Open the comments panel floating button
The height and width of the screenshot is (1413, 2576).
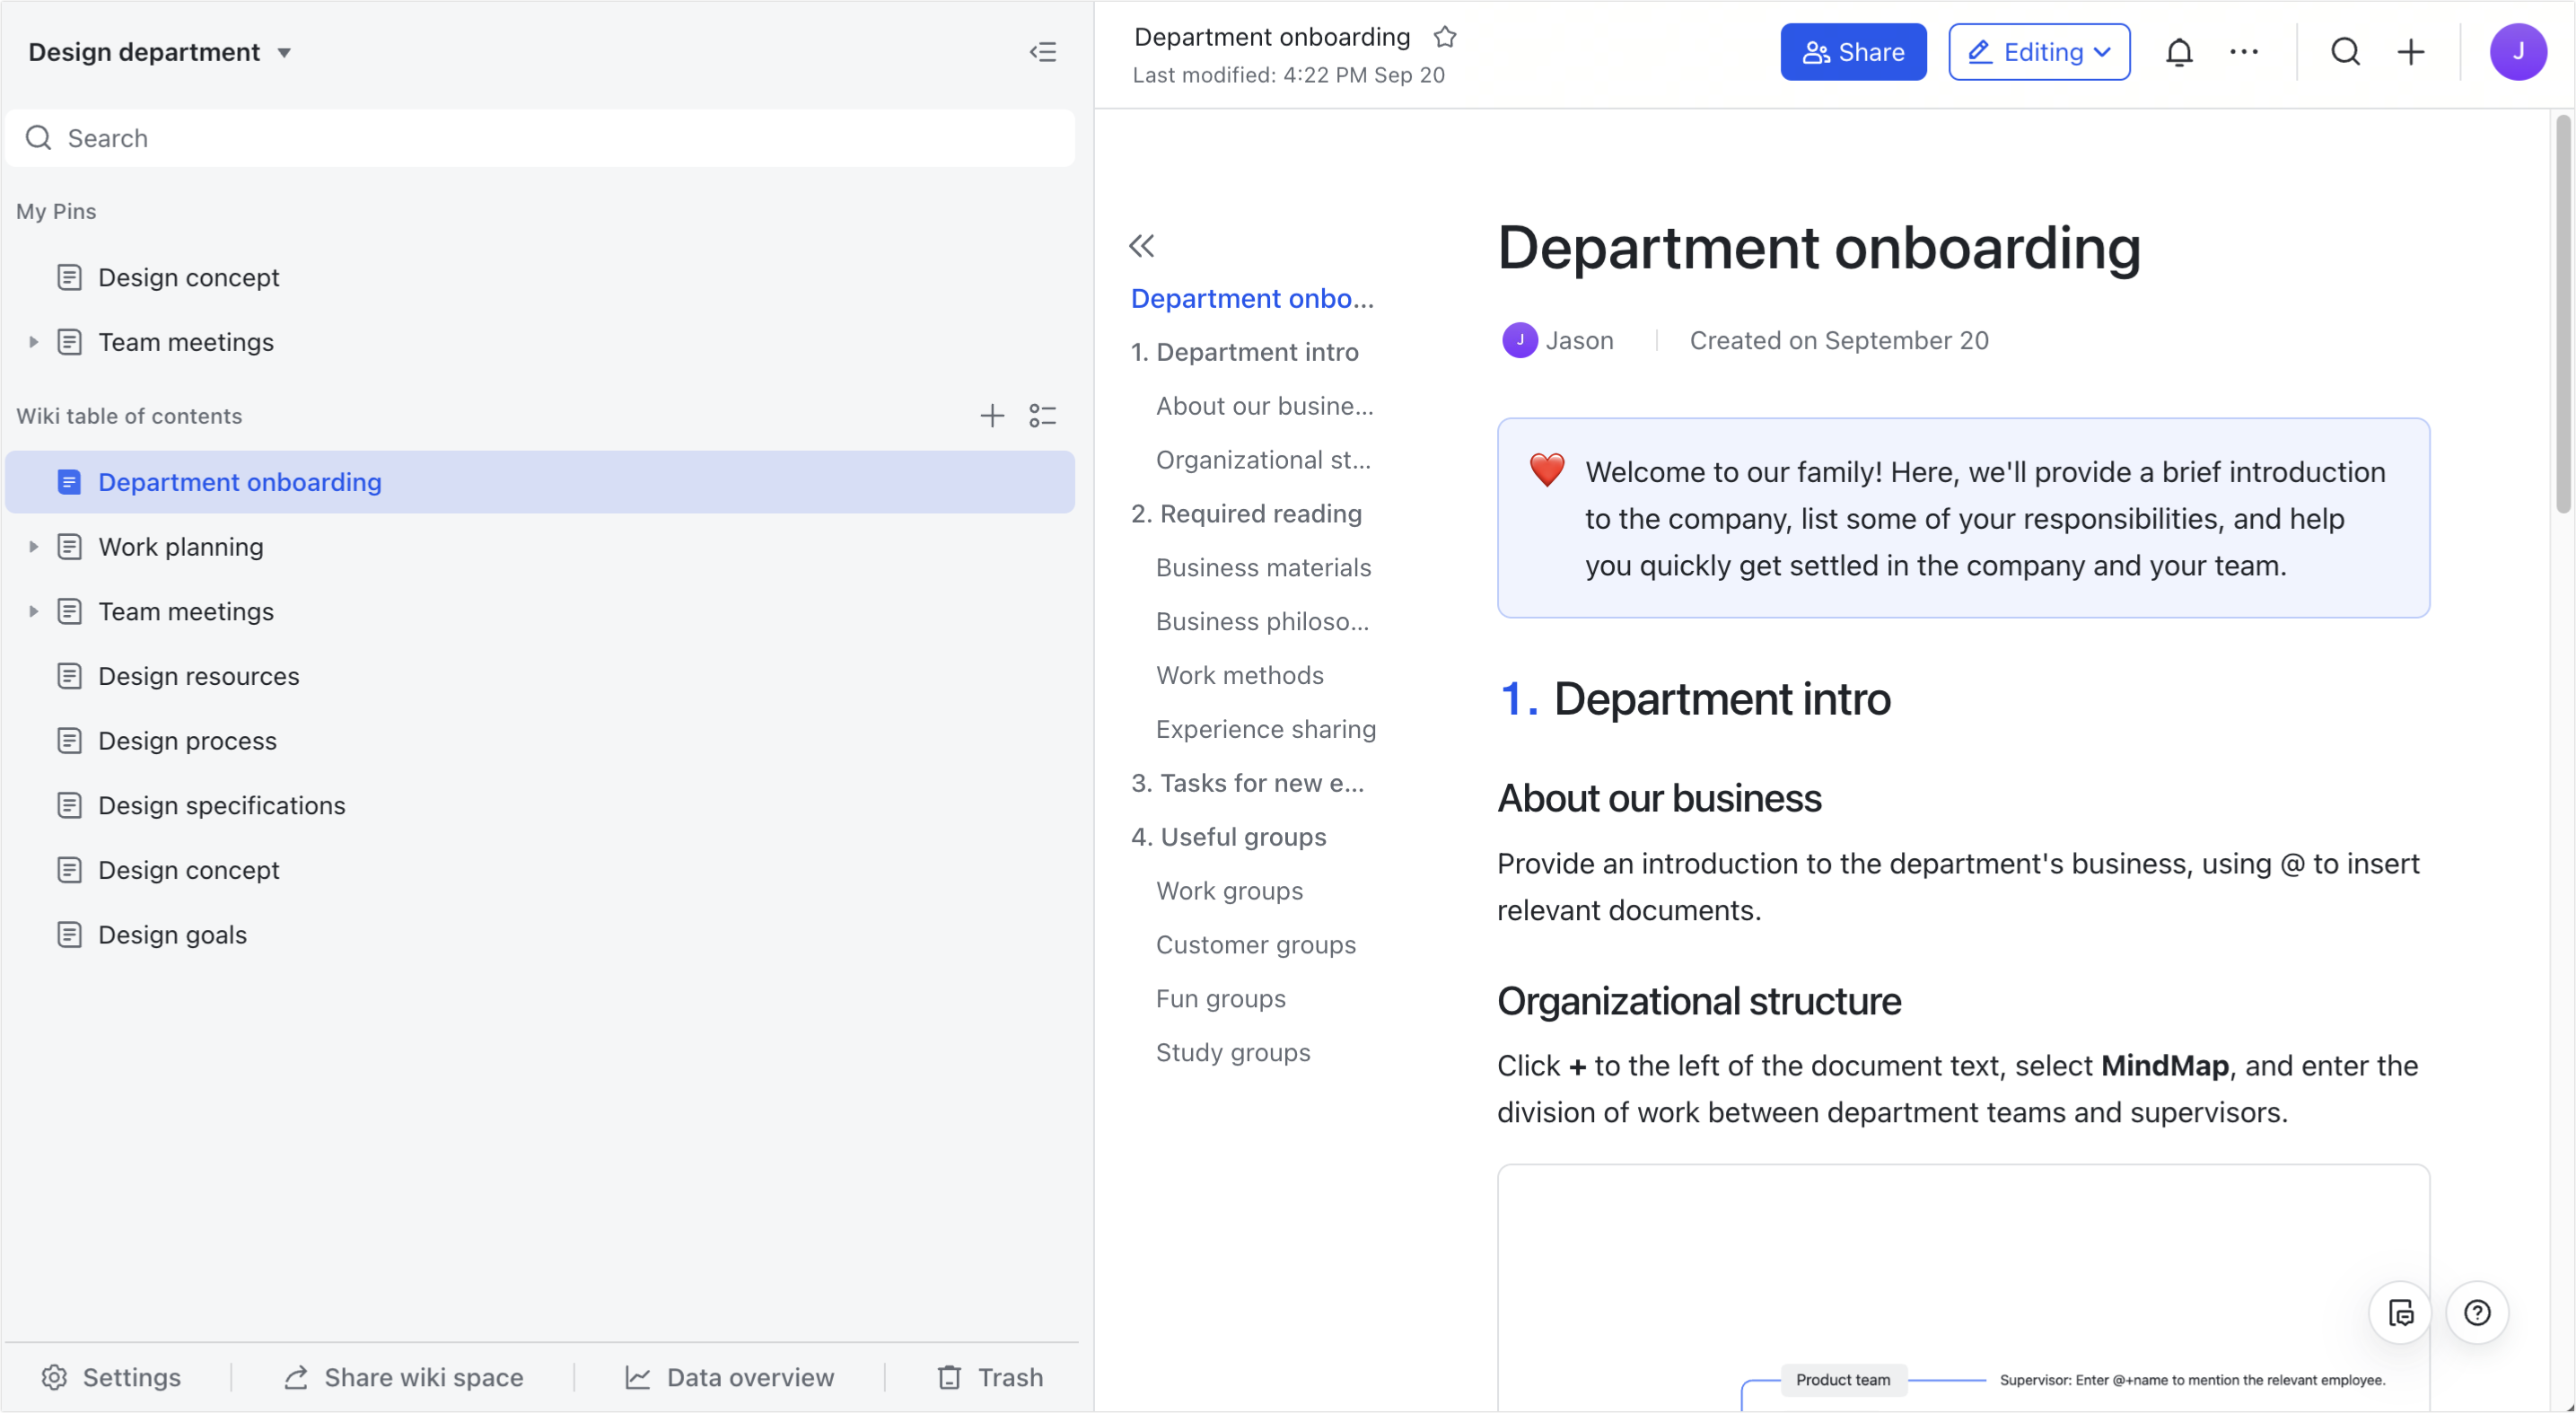pyautogui.click(x=2400, y=1312)
